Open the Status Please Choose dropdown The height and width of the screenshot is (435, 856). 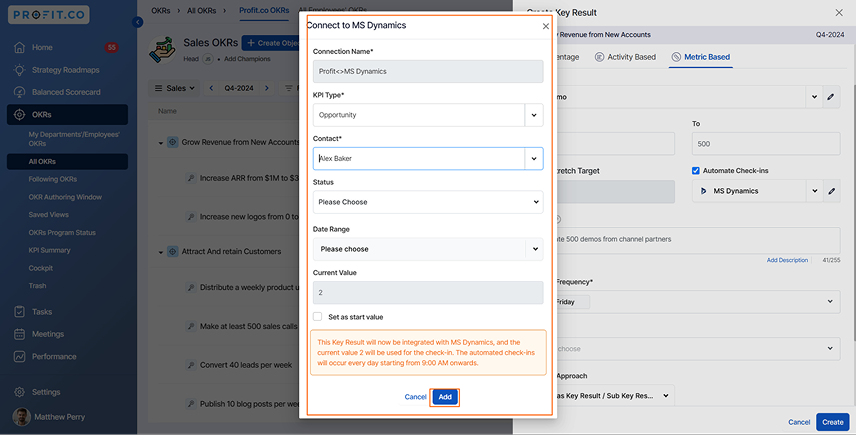click(x=428, y=202)
